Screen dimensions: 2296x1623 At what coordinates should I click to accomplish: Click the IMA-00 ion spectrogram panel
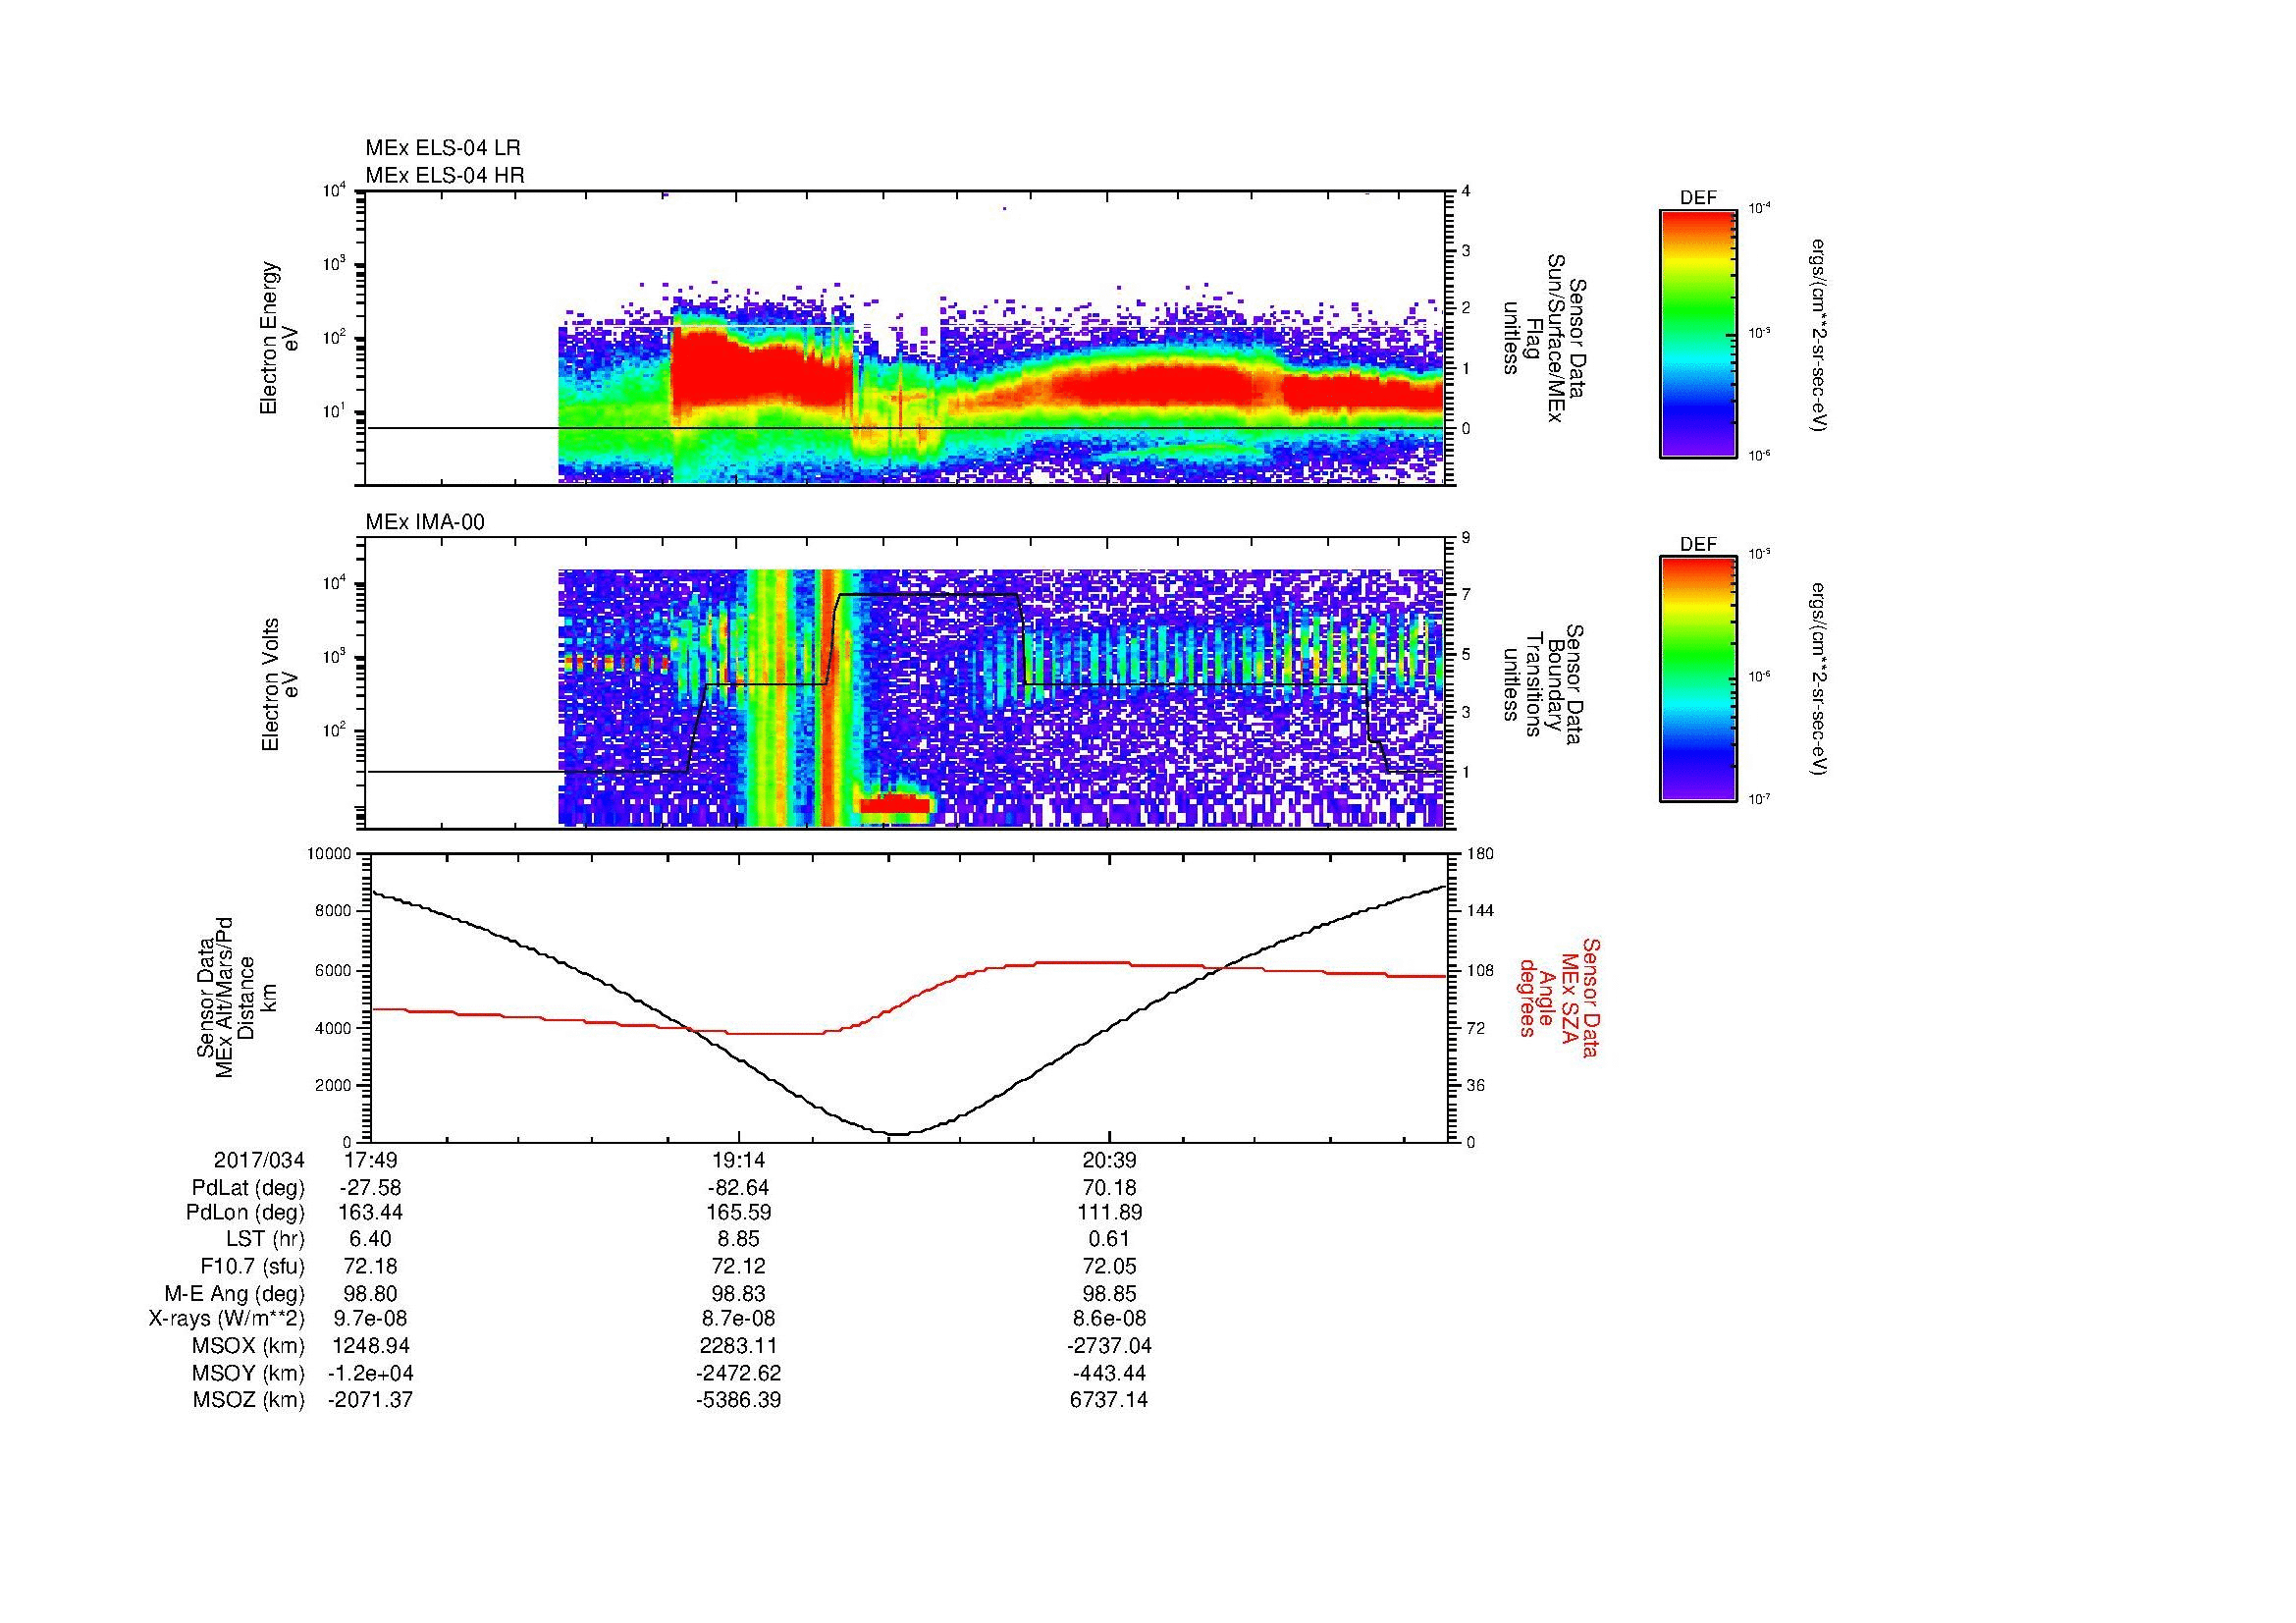(907, 683)
